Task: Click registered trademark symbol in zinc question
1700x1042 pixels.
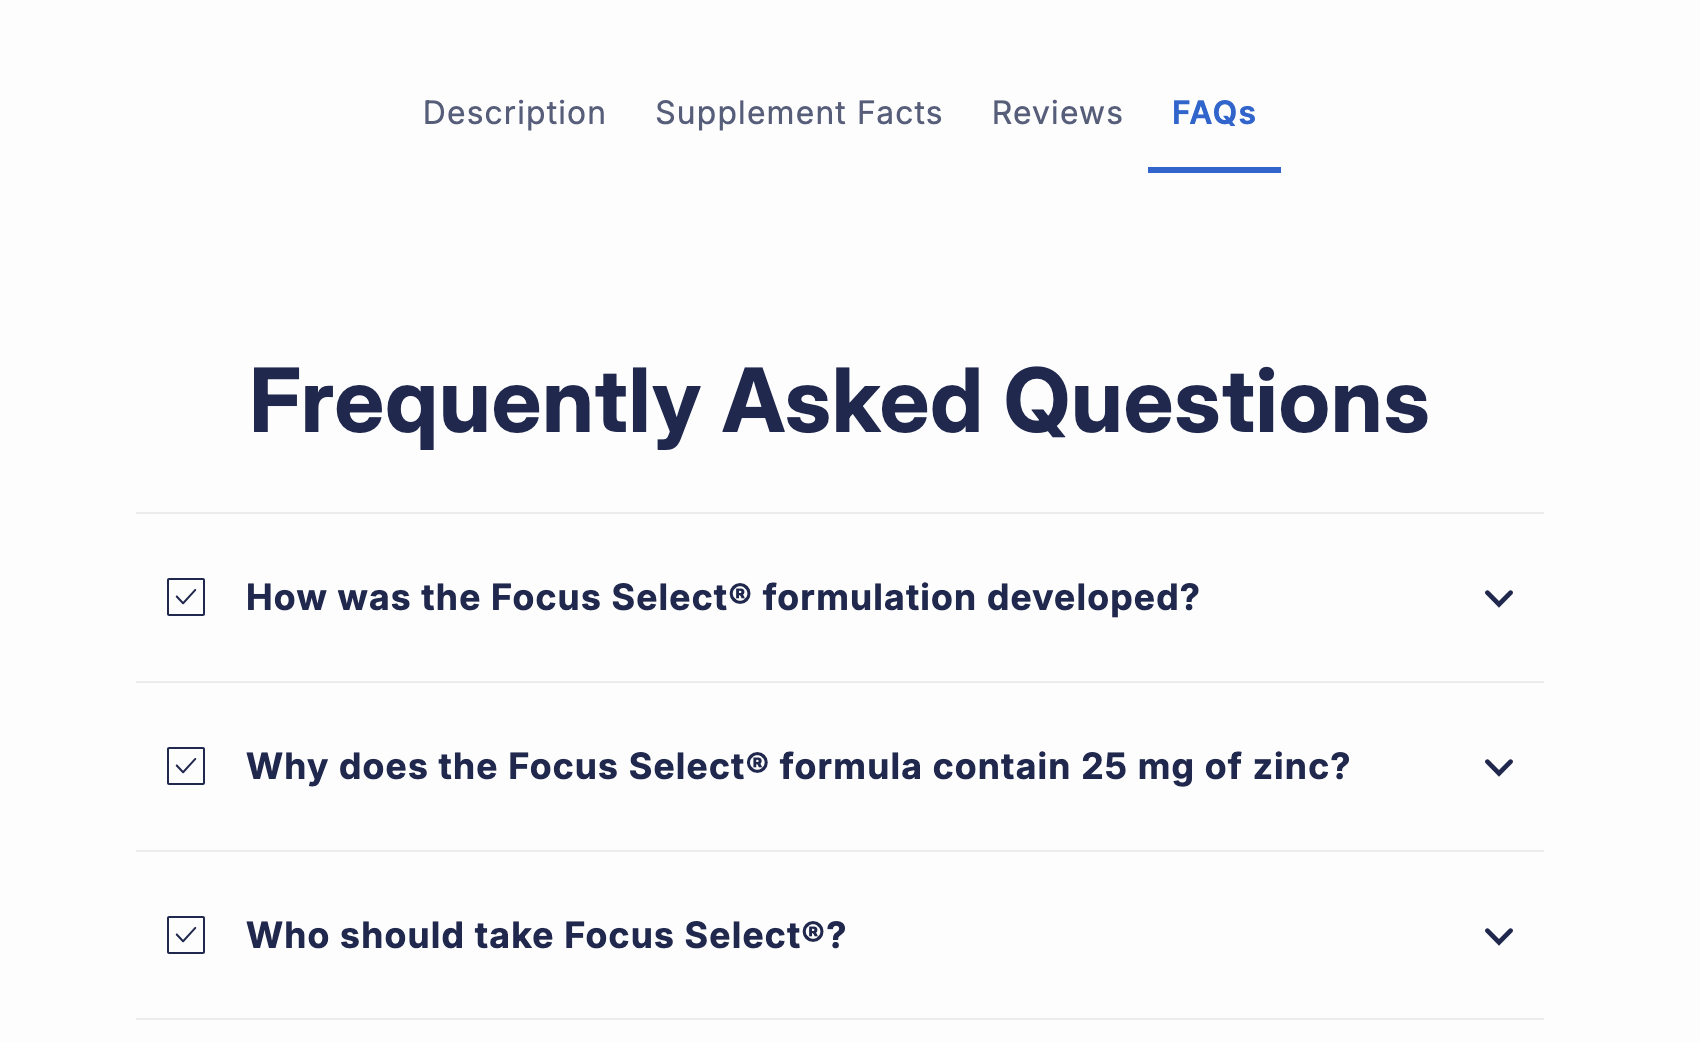Action: (757, 762)
